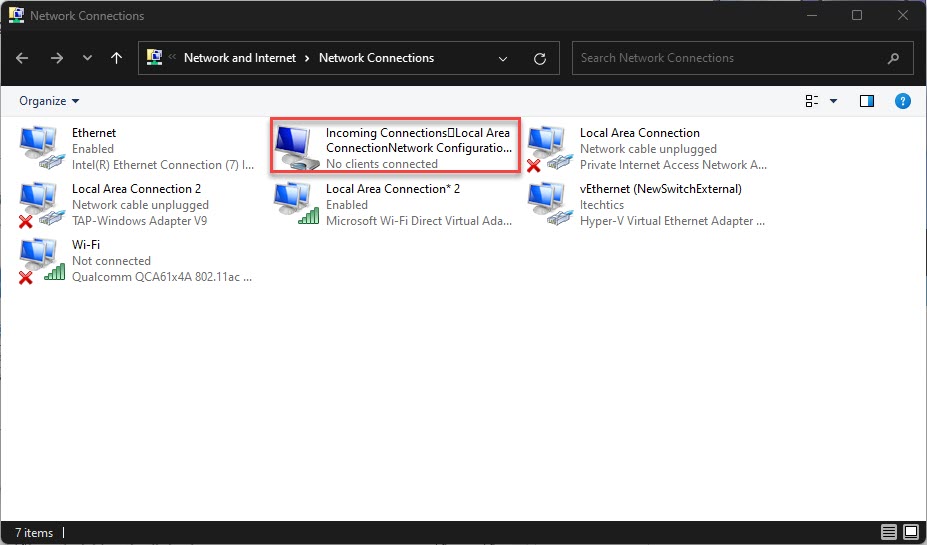Switch to details view in status bar

pos(889,532)
